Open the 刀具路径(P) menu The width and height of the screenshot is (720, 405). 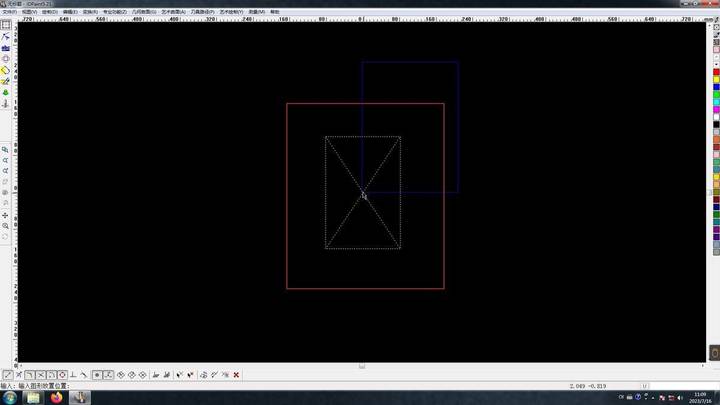(202, 12)
